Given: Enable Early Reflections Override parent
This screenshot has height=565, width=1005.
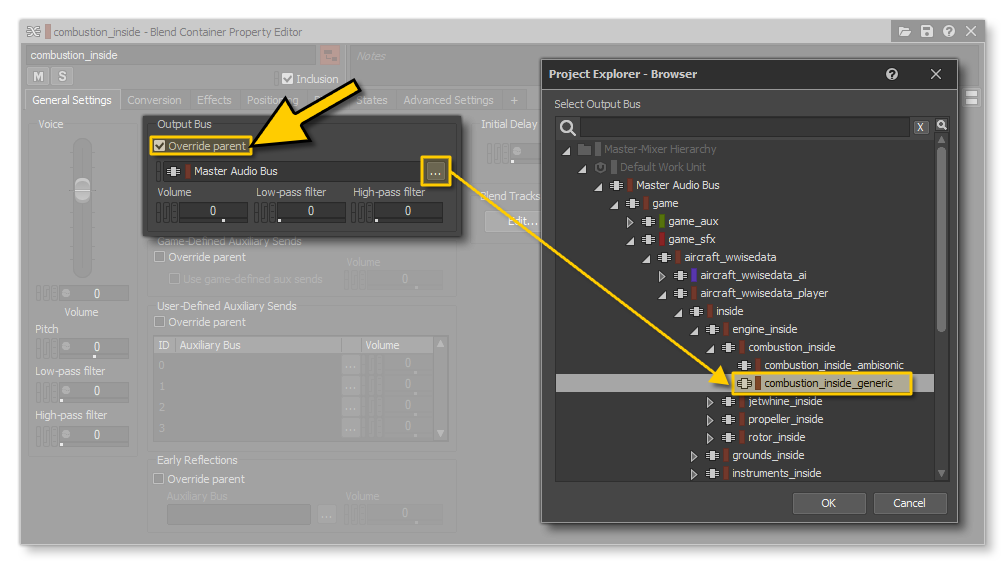Looking at the screenshot, I should click(160, 479).
